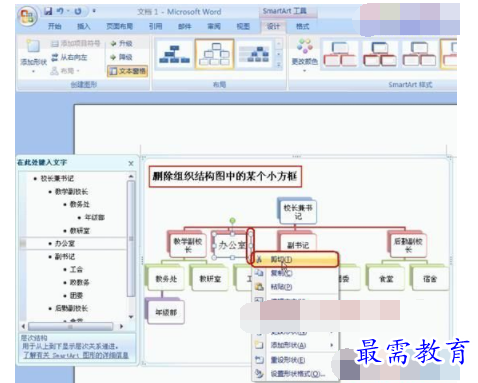The width and height of the screenshot is (478, 383).
Task: Select 后勤副校长 in the text pane
Action: (x=71, y=308)
